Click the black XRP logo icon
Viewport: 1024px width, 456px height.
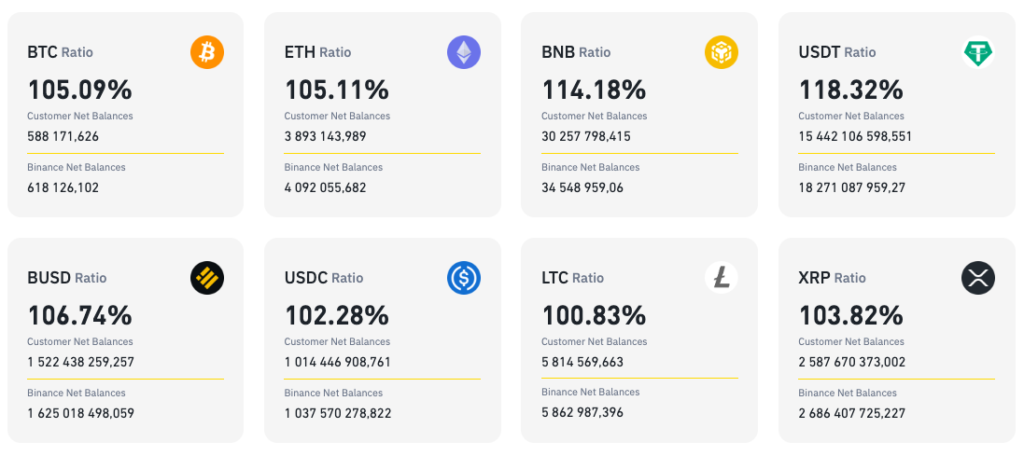coord(978,278)
